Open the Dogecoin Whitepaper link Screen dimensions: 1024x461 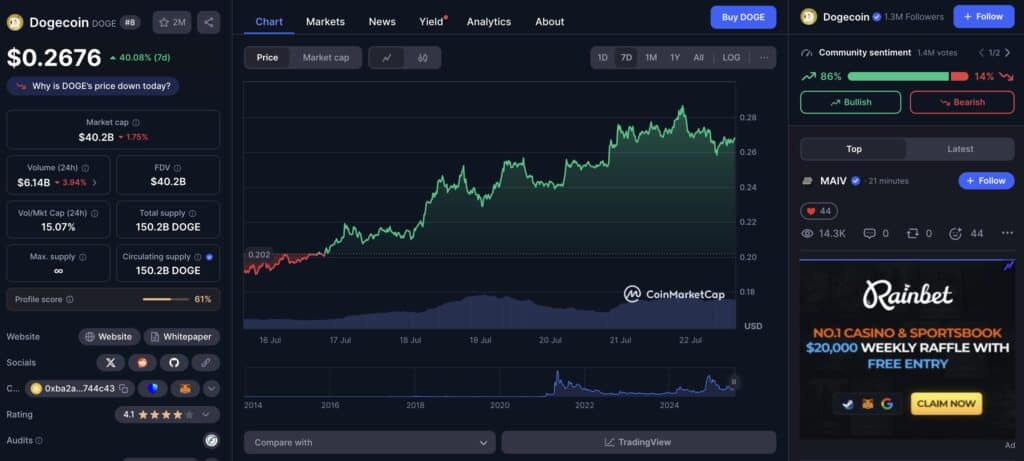182,337
